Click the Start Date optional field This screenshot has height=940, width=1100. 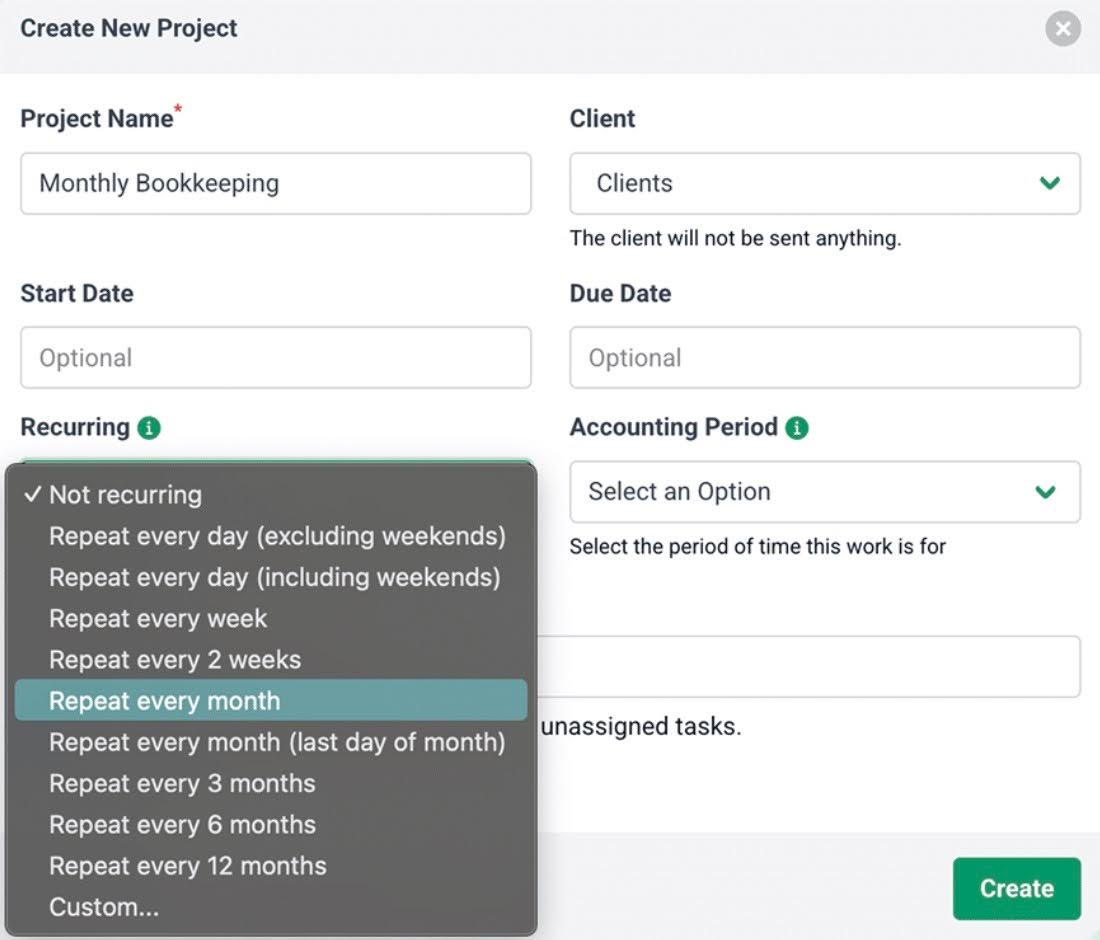pos(275,357)
